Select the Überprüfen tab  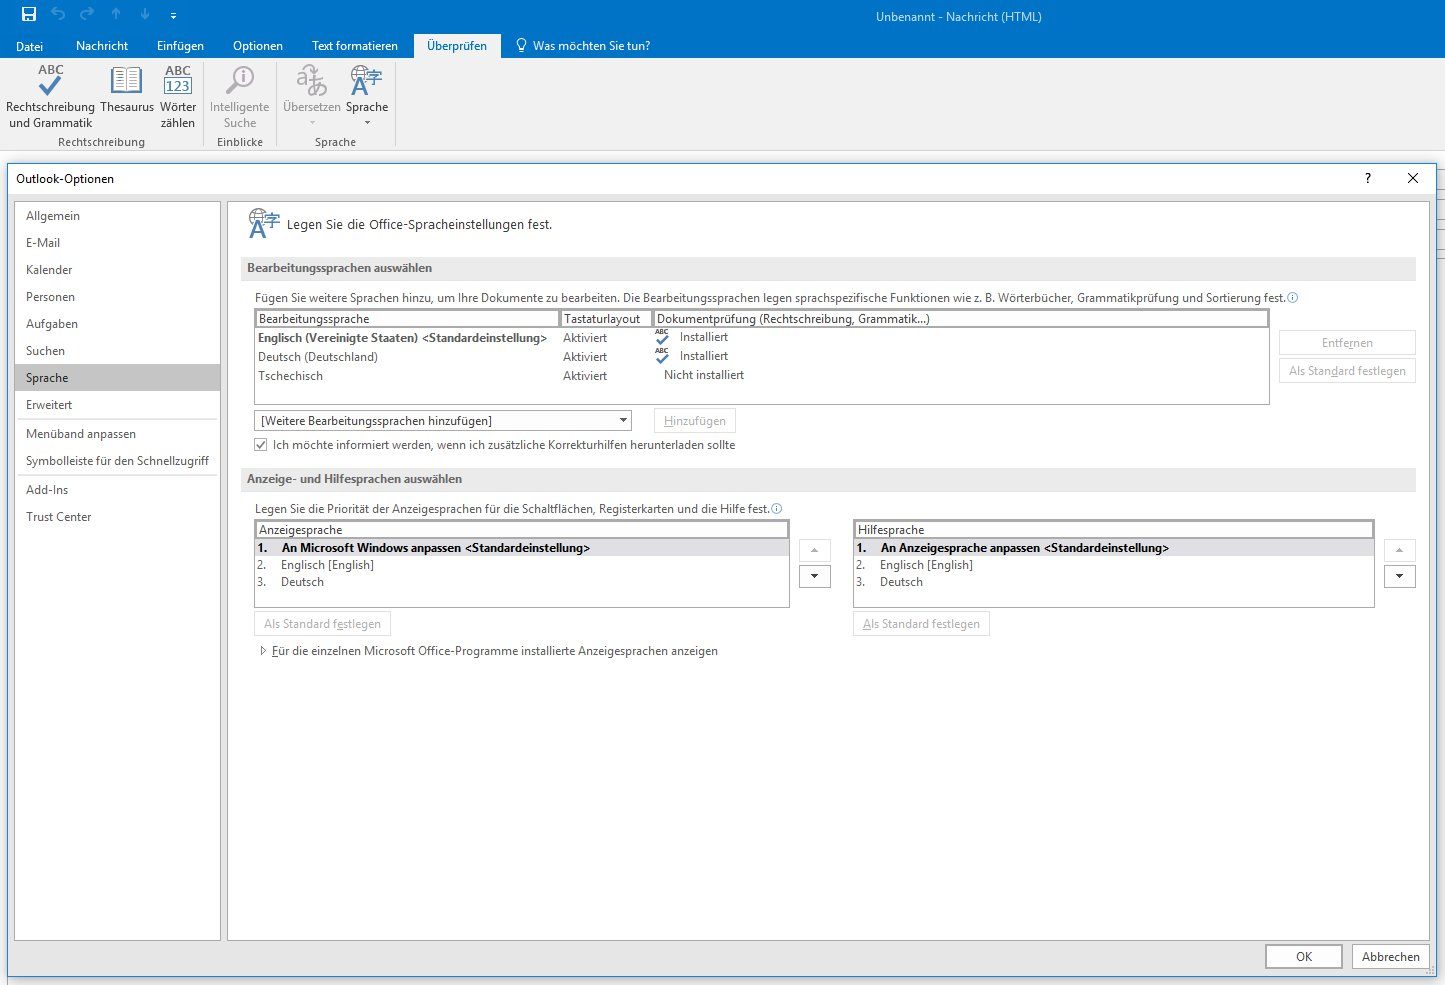pos(457,46)
